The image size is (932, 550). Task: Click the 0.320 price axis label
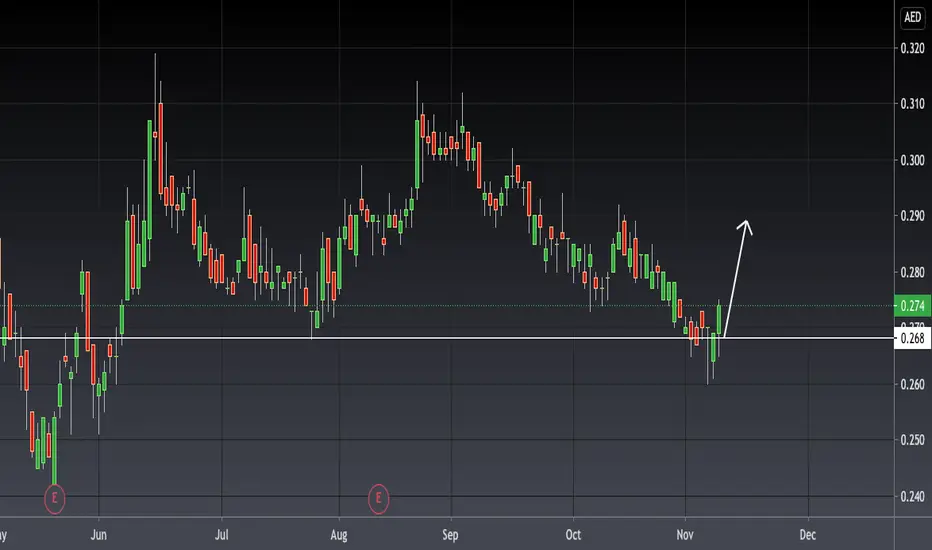pos(912,48)
